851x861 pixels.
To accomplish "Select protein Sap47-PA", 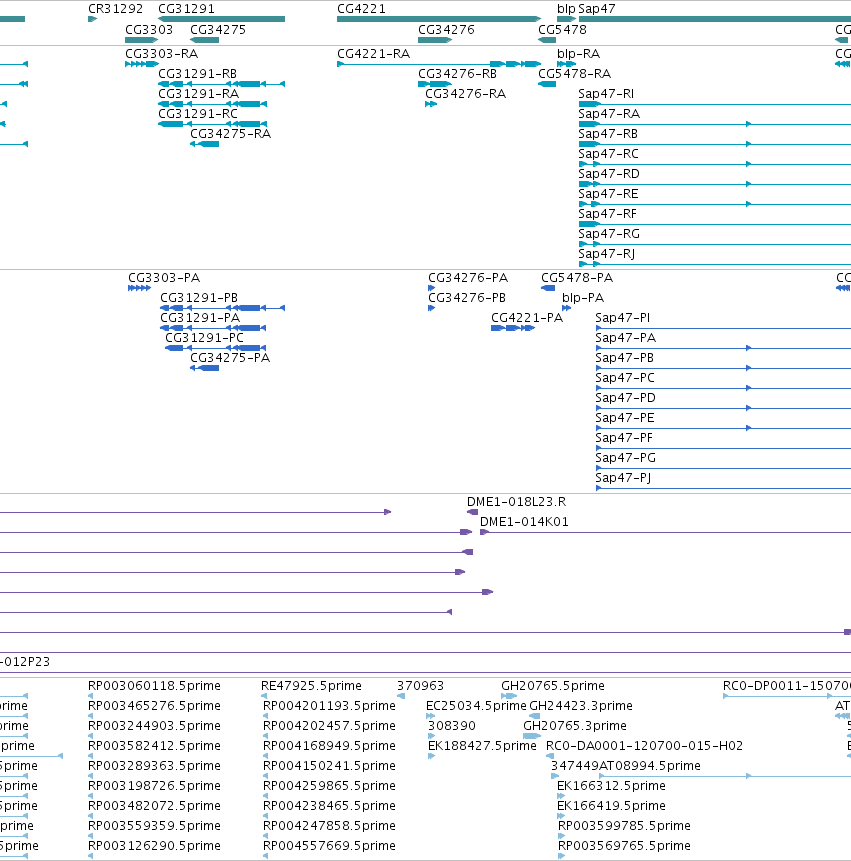I will click(x=625, y=338).
